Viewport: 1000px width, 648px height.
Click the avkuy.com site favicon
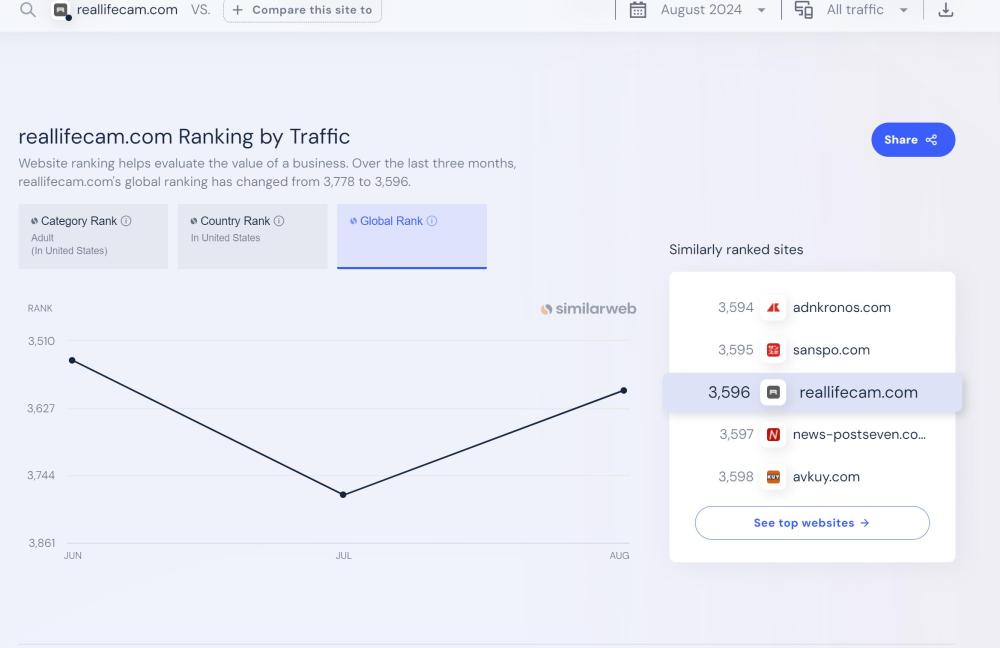pos(773,477)
